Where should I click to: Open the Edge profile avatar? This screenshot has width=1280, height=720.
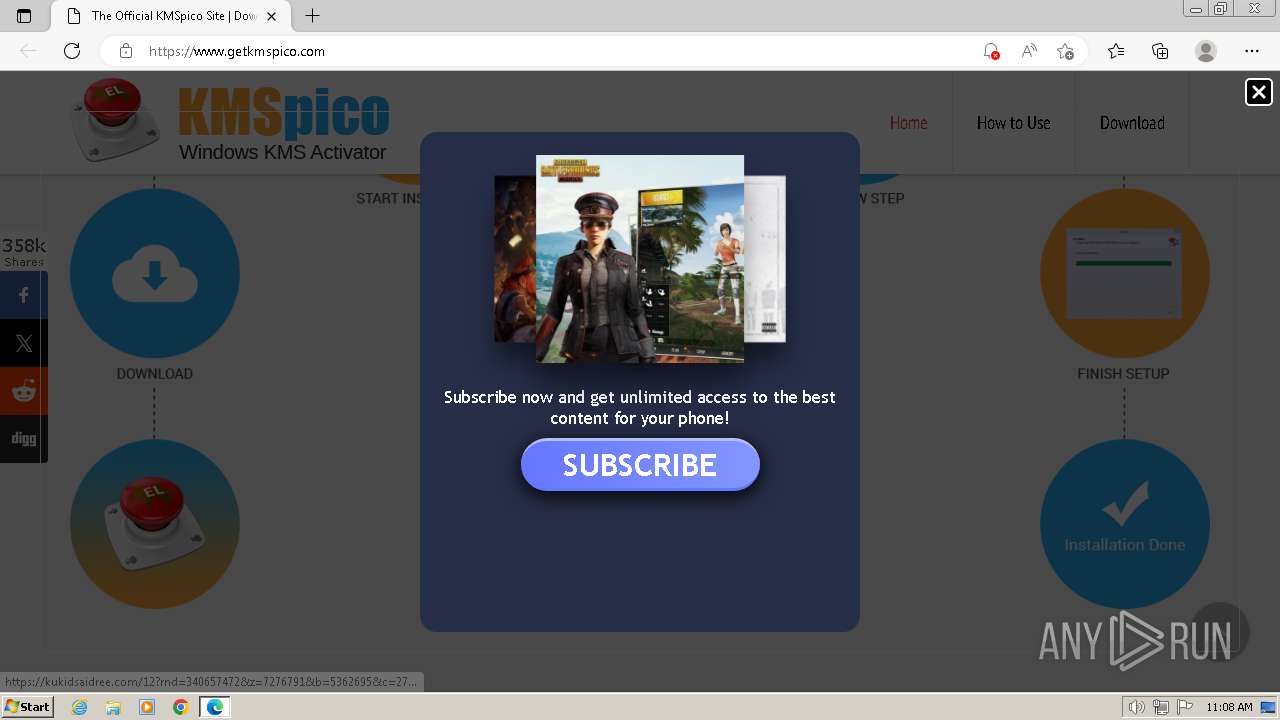(x=1206, y=51)
